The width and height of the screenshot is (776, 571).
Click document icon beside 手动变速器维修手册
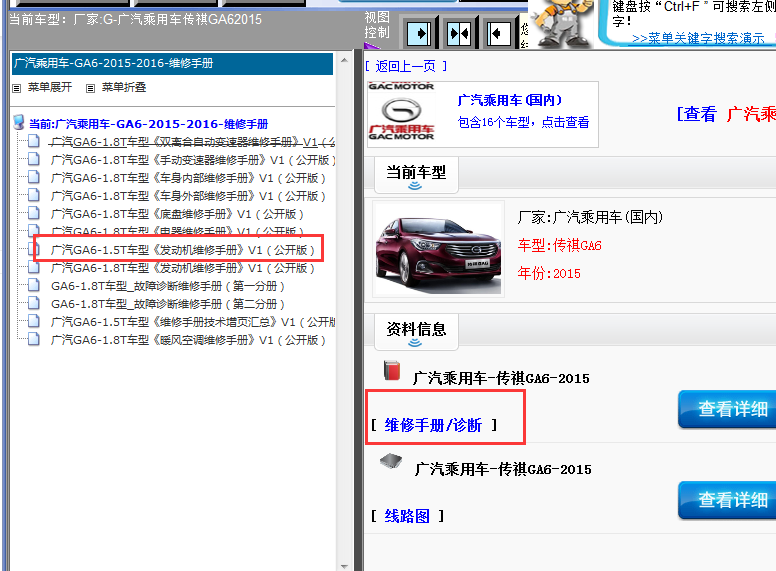pyautogui.click(x=34, y=159)
